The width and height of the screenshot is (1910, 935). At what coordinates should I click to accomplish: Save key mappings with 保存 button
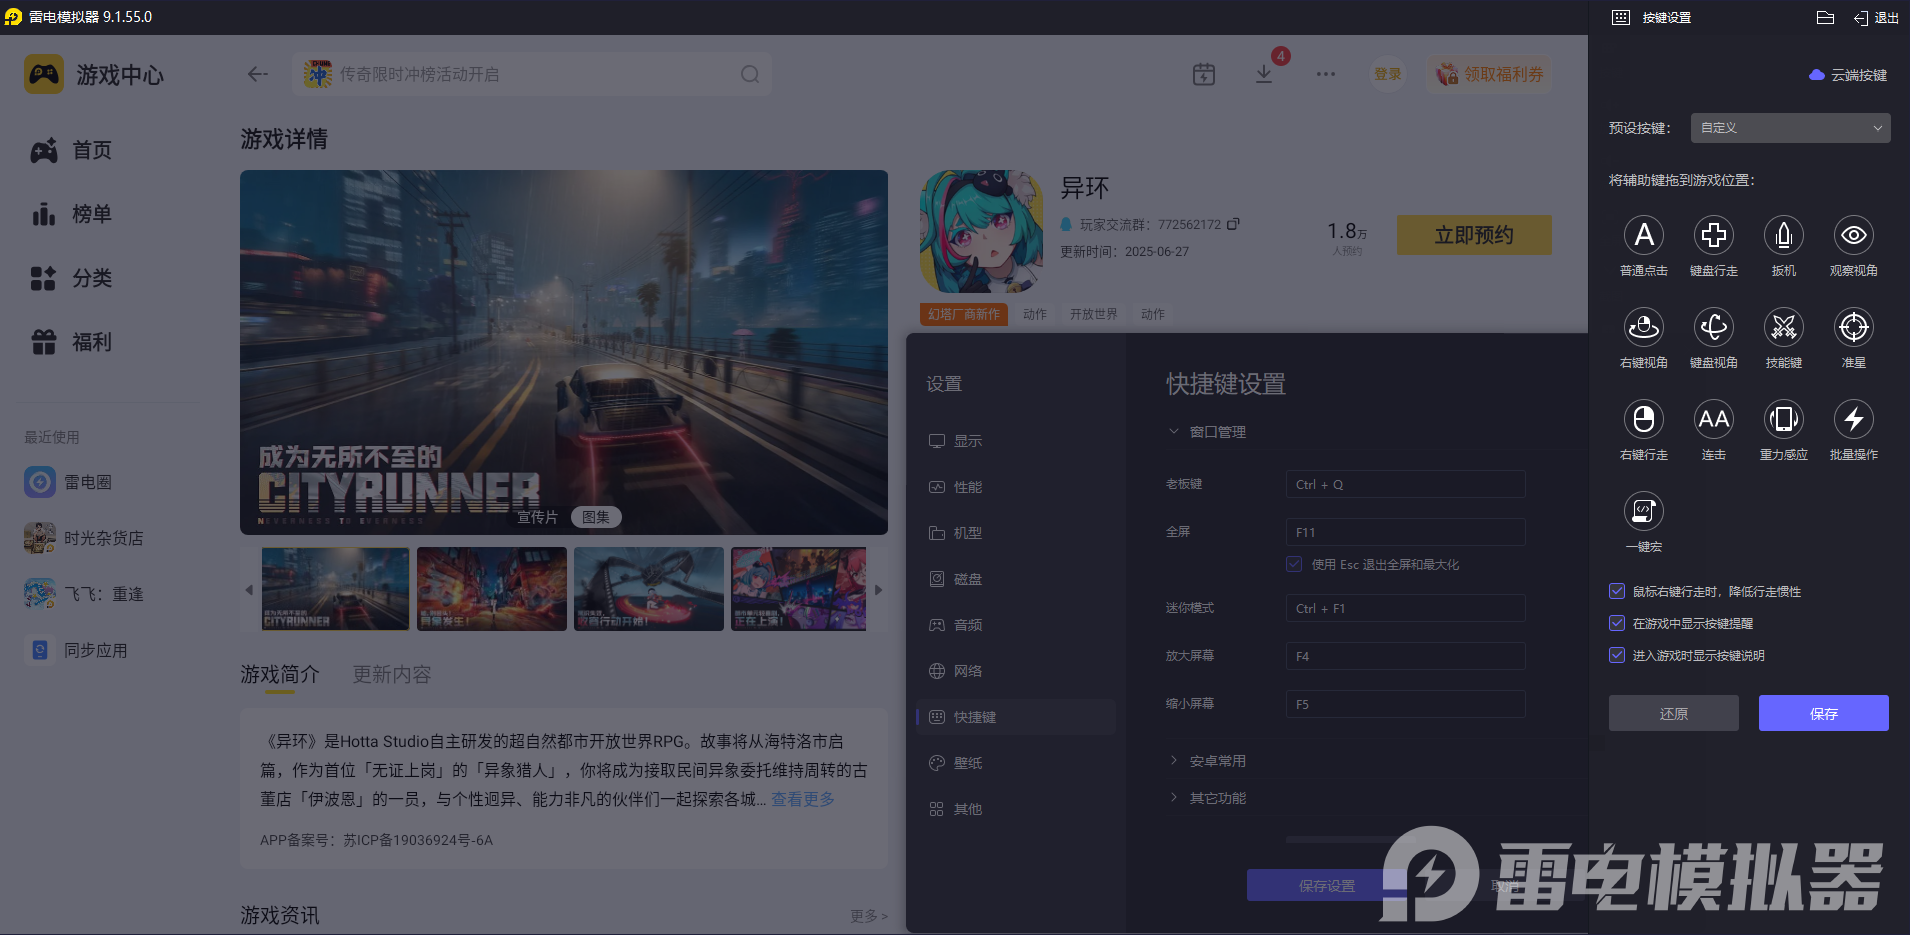[x=1823, y=713]
